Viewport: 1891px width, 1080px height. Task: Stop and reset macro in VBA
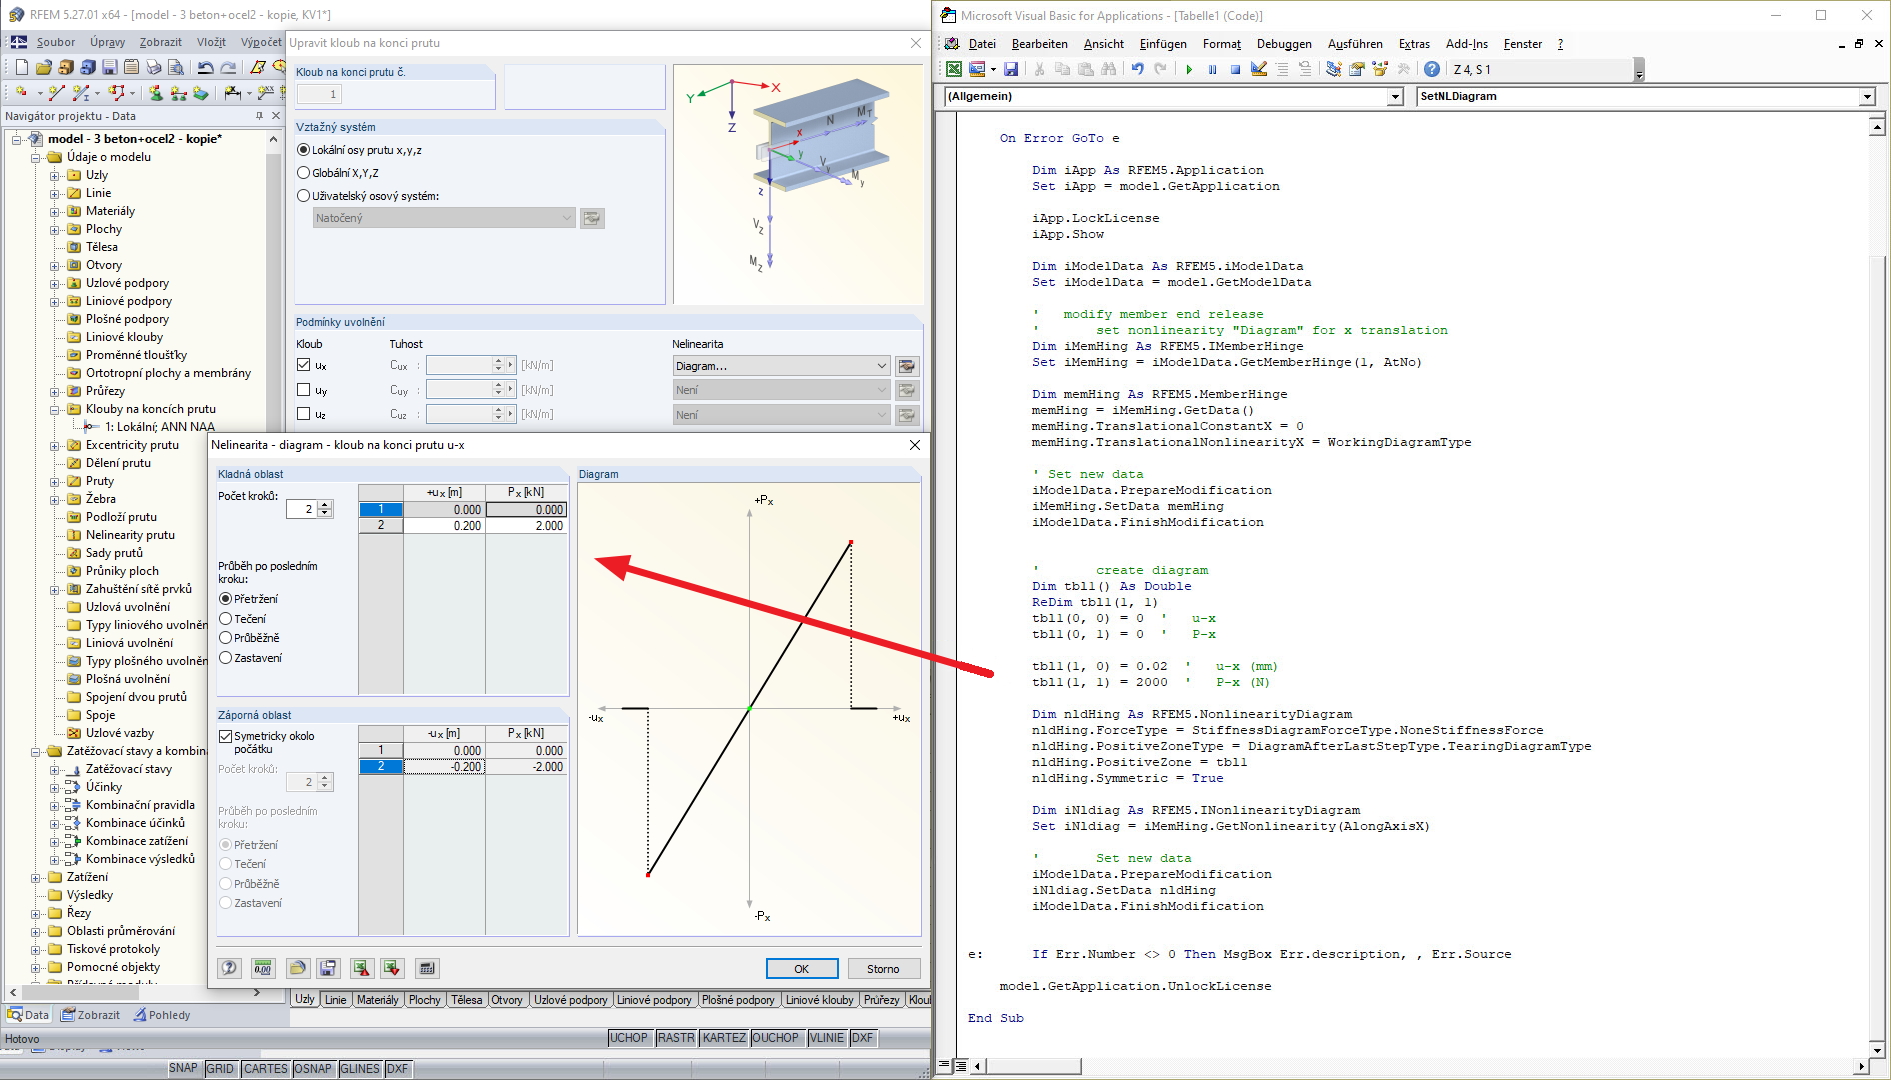point(1235,69)
